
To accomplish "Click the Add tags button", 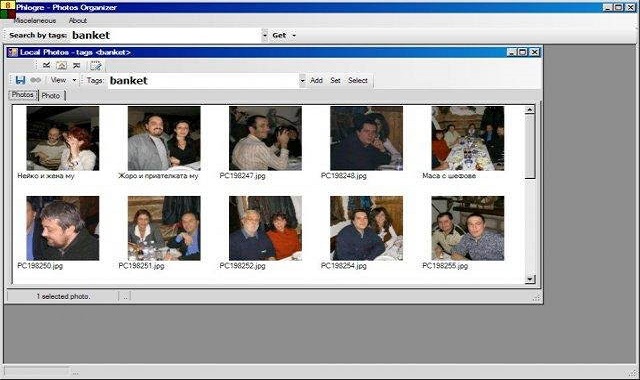I will (316, 80).
